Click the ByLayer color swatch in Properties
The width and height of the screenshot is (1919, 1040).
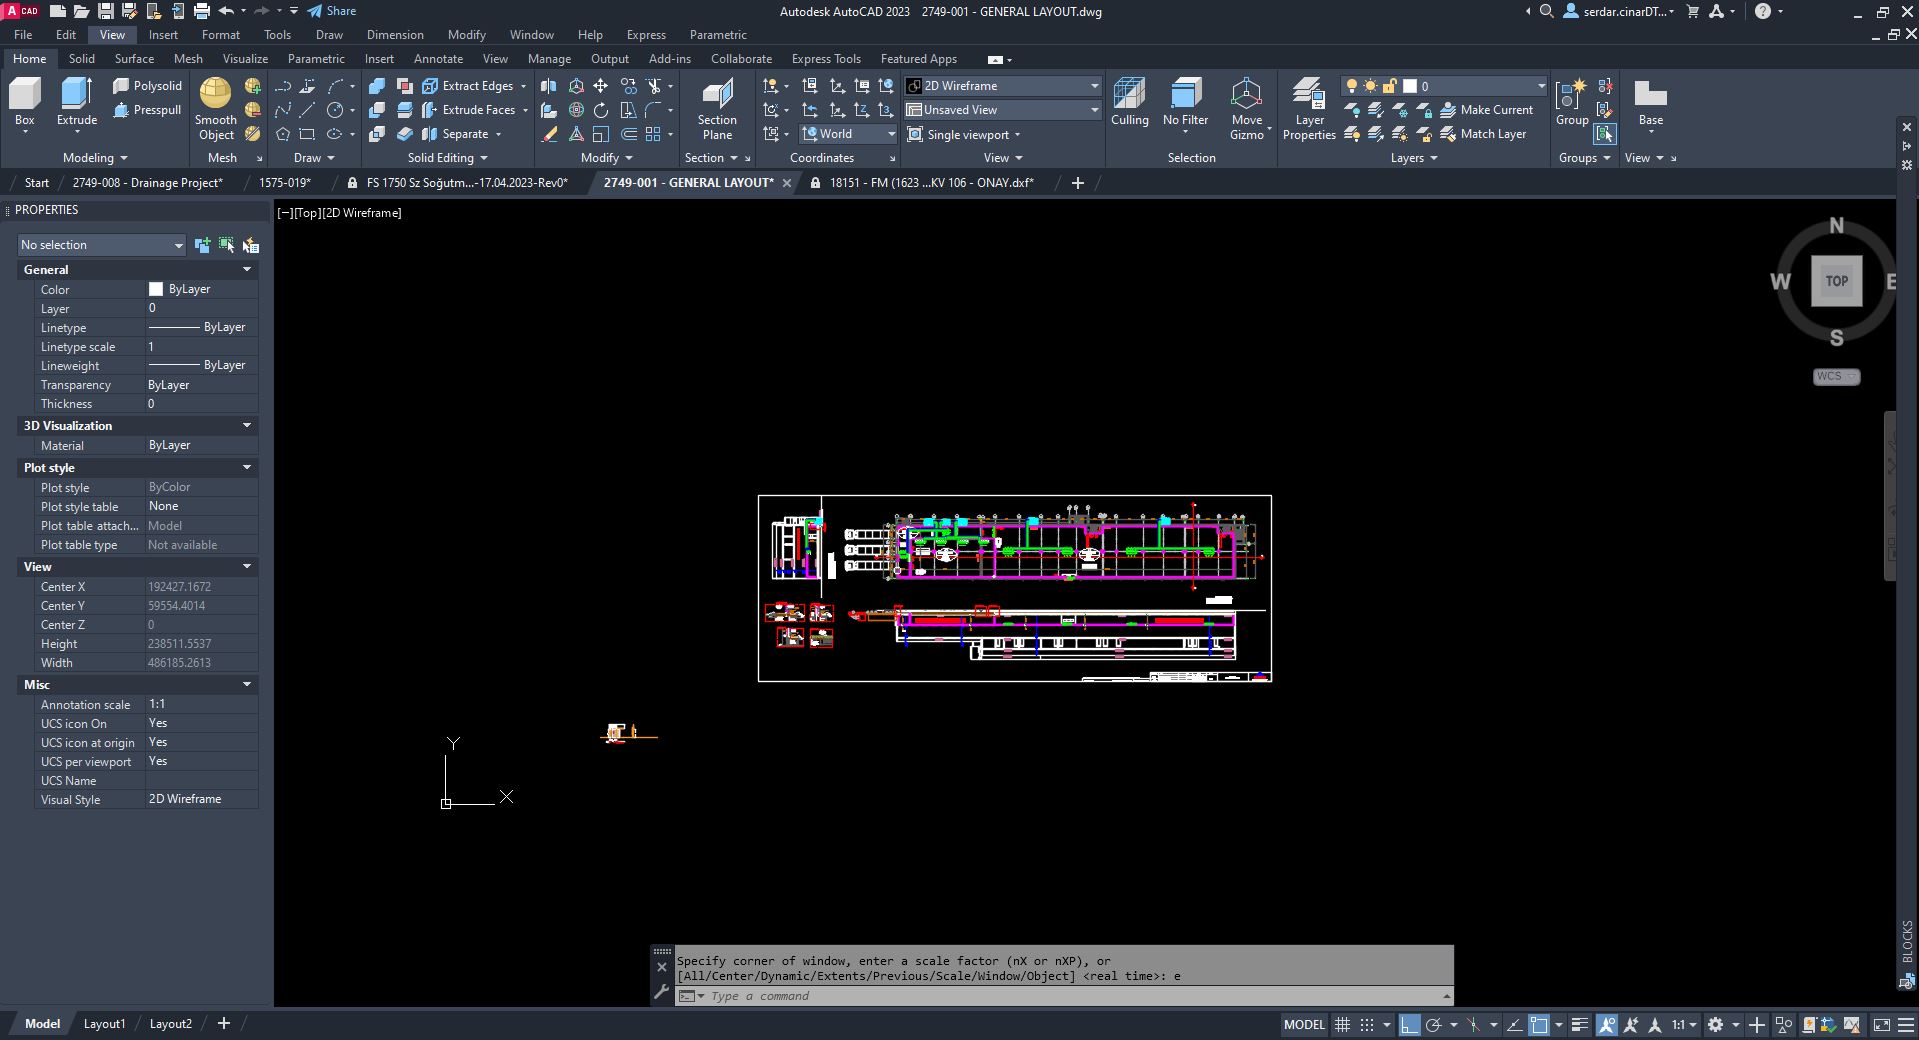pos(156,289)
